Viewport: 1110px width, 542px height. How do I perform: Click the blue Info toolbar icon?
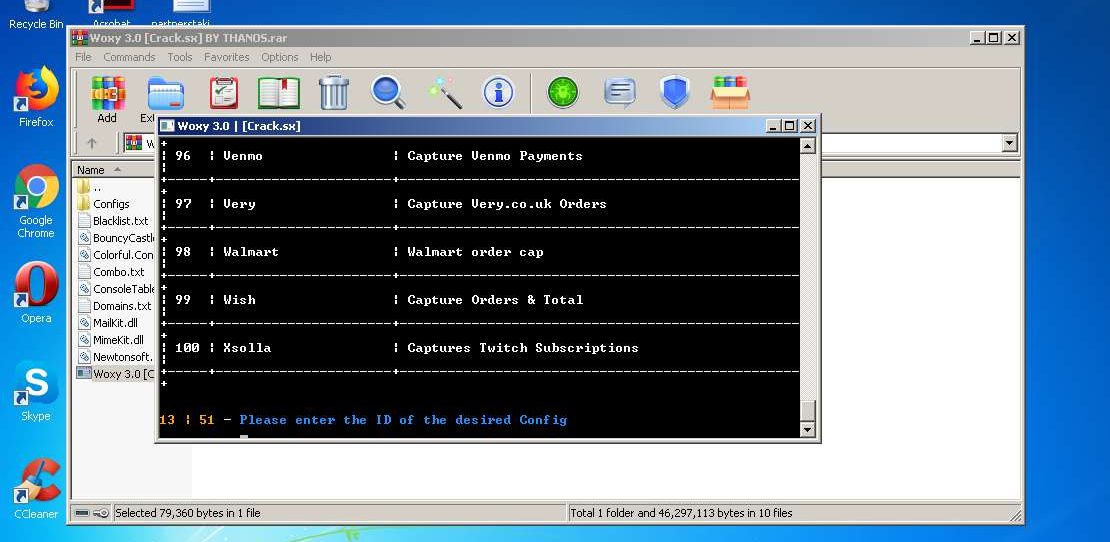pos(498,92)
